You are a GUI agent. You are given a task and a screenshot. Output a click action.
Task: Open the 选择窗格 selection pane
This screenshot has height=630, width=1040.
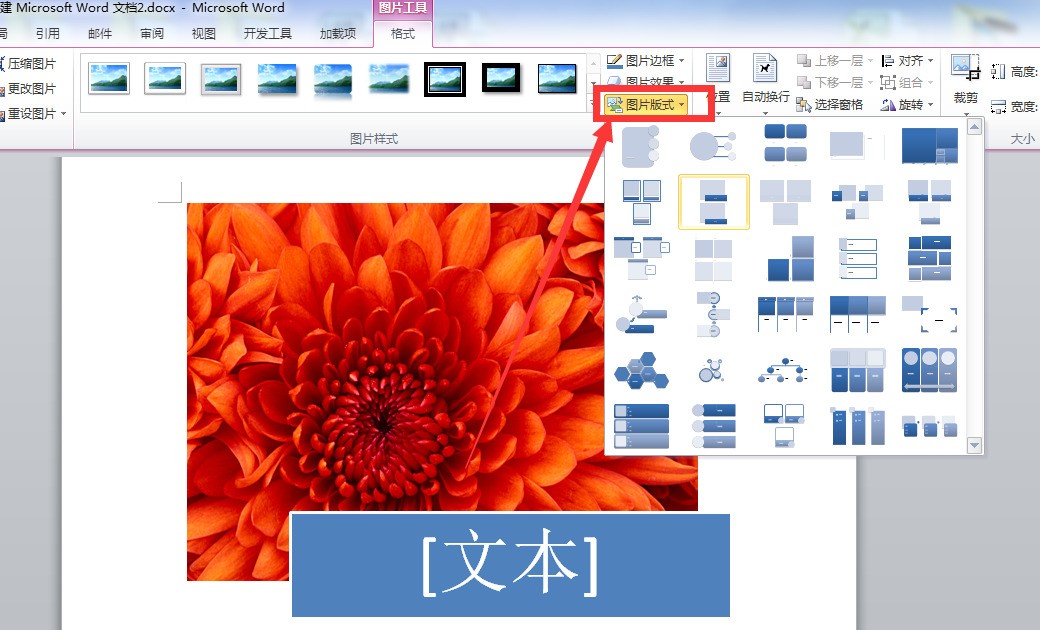830,105
